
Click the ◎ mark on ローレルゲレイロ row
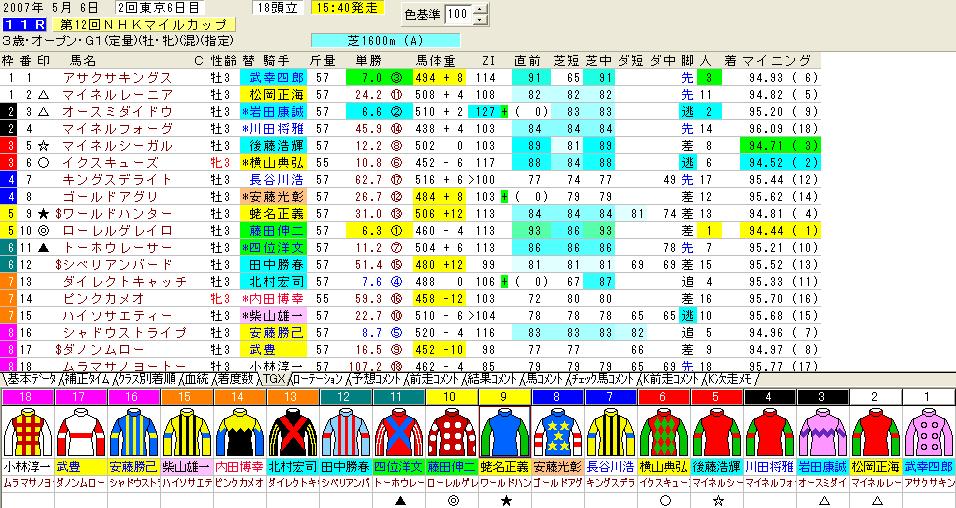[43, 231]
